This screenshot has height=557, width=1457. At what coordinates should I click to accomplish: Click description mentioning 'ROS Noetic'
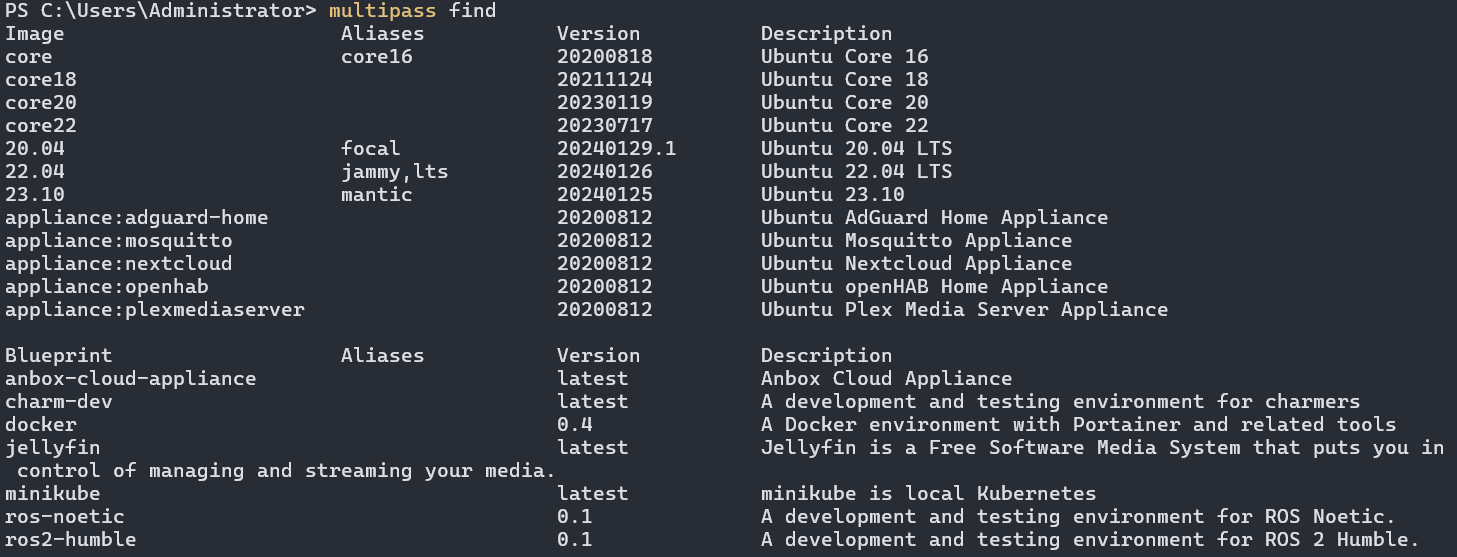point(1079,516)
